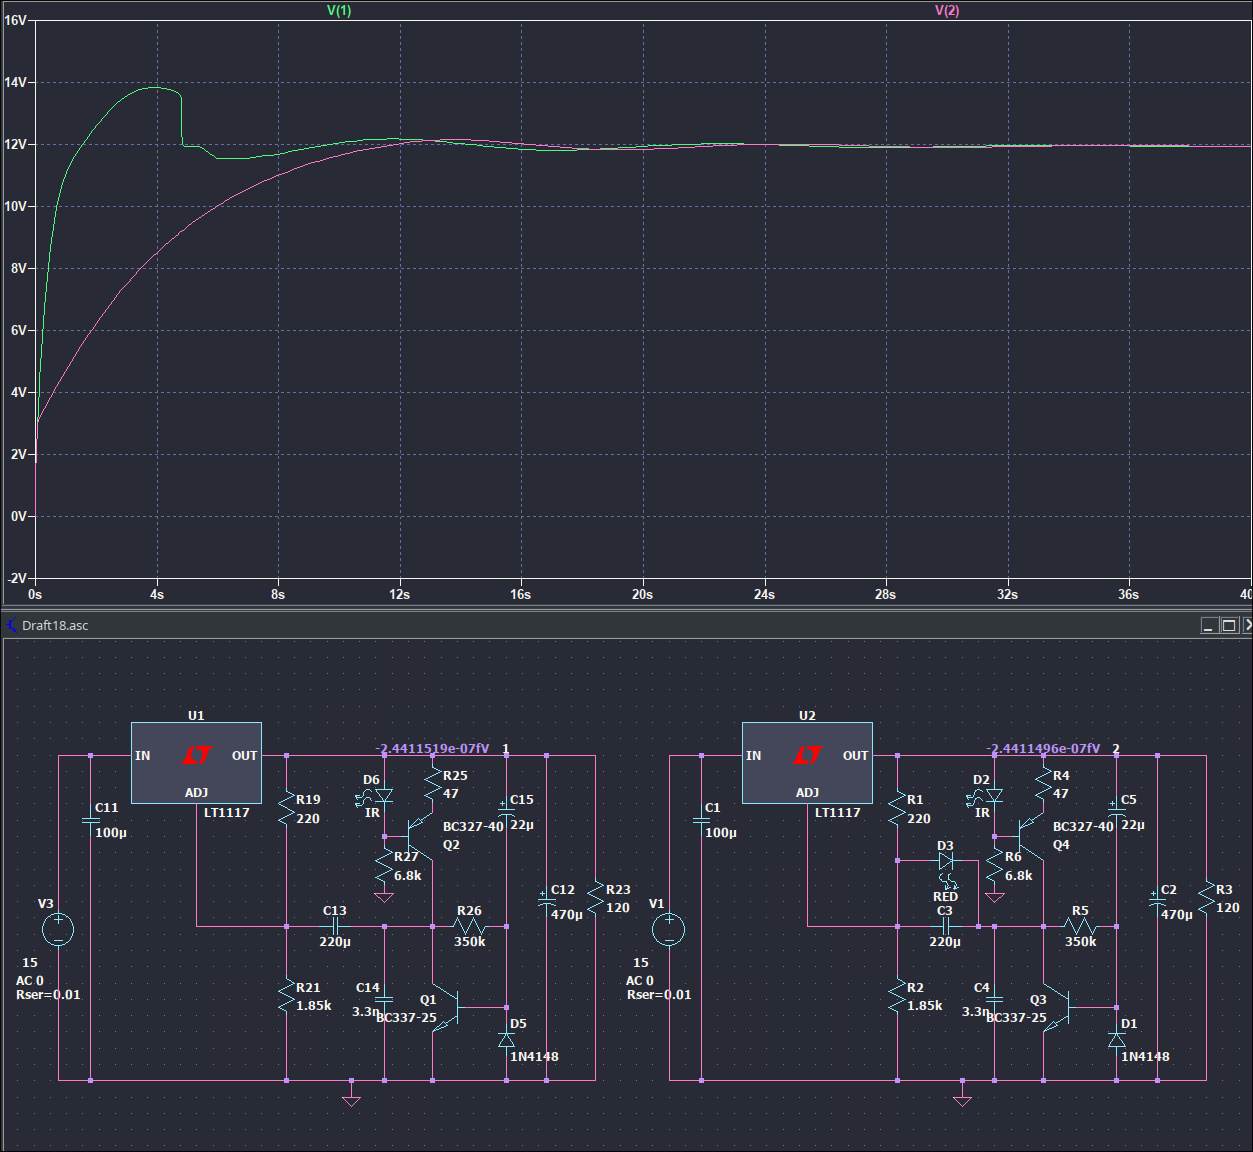Click the 'AC 0' text under V1

point(640,981)
